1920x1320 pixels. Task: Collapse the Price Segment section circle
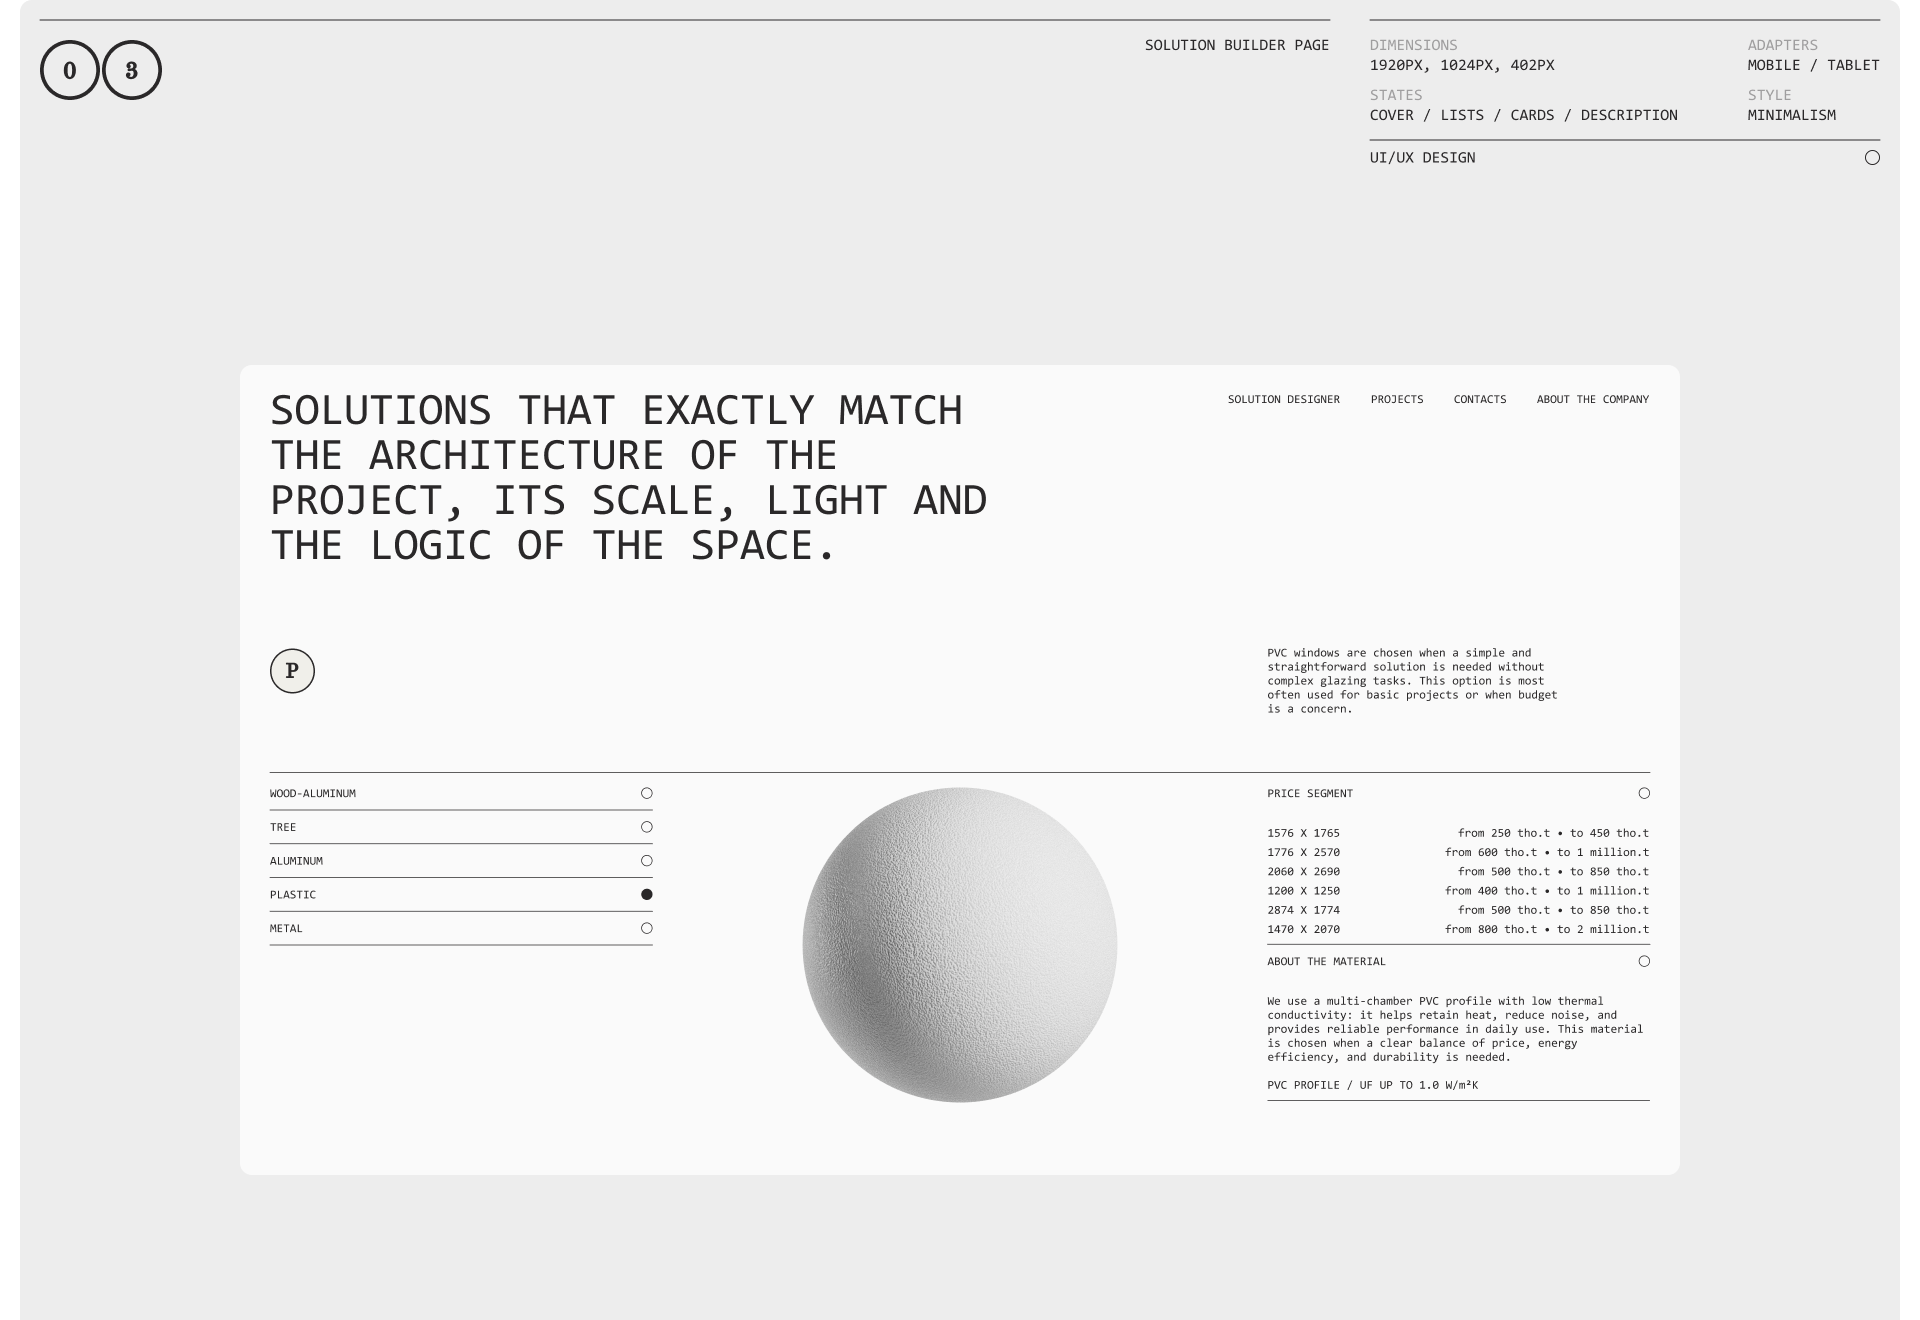pos(1644,793)
